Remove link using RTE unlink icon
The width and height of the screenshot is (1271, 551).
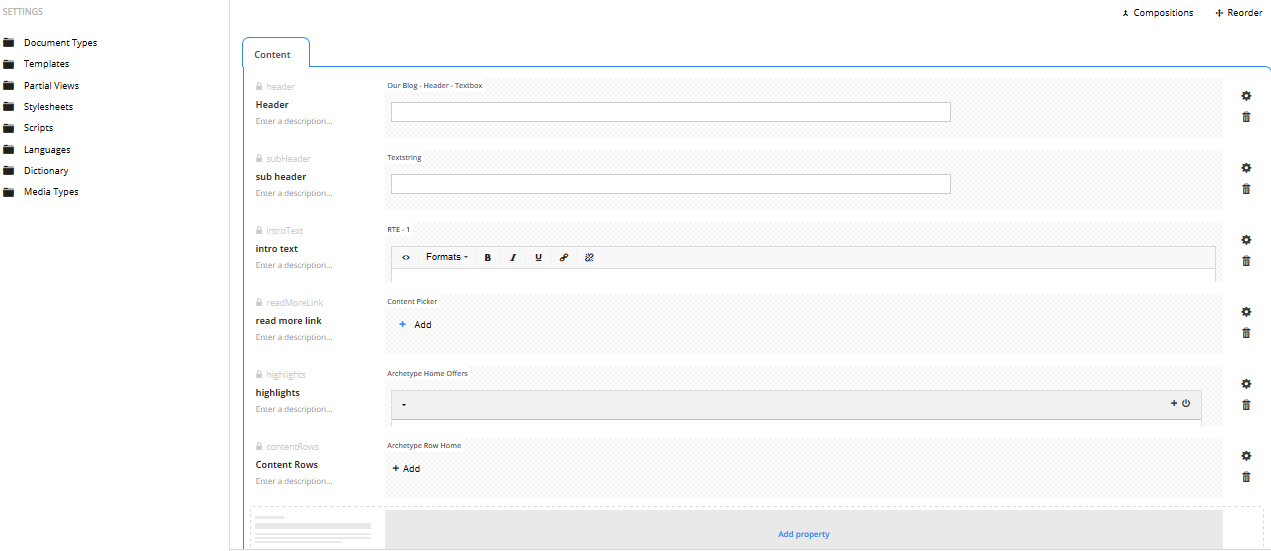tap(589, 257)
